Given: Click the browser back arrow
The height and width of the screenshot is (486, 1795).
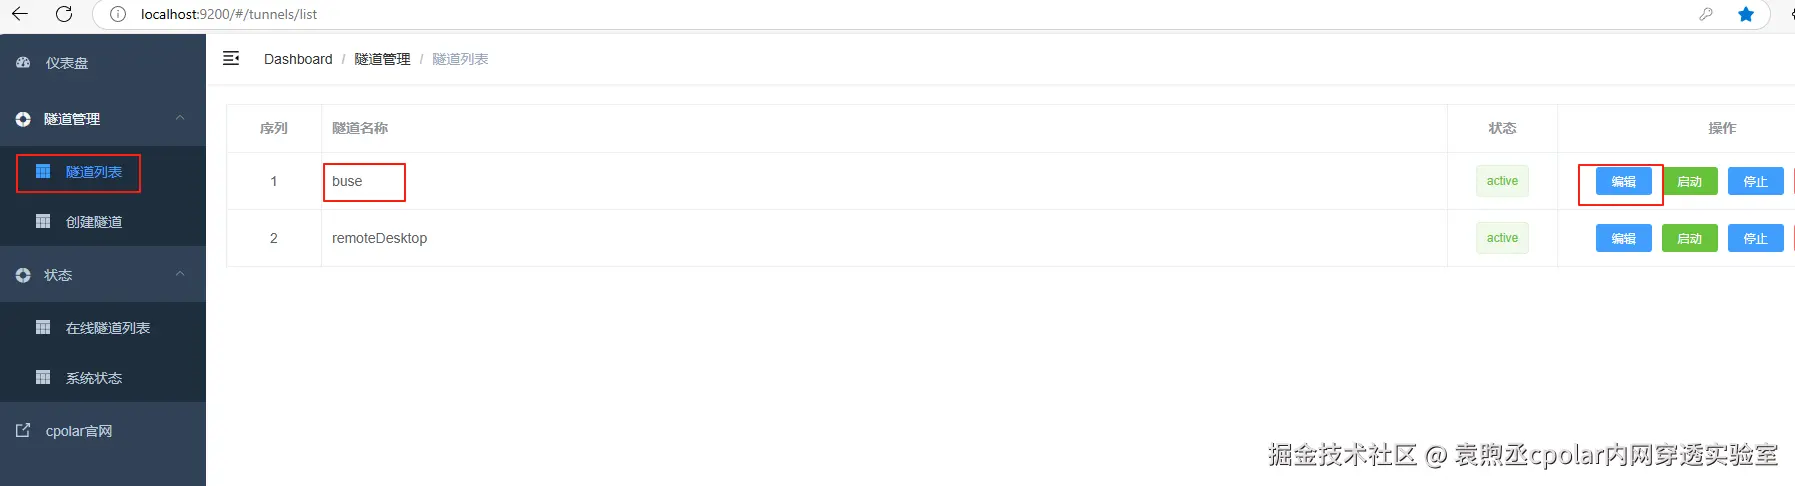Looking at the screenshot, I should point(20,14).
